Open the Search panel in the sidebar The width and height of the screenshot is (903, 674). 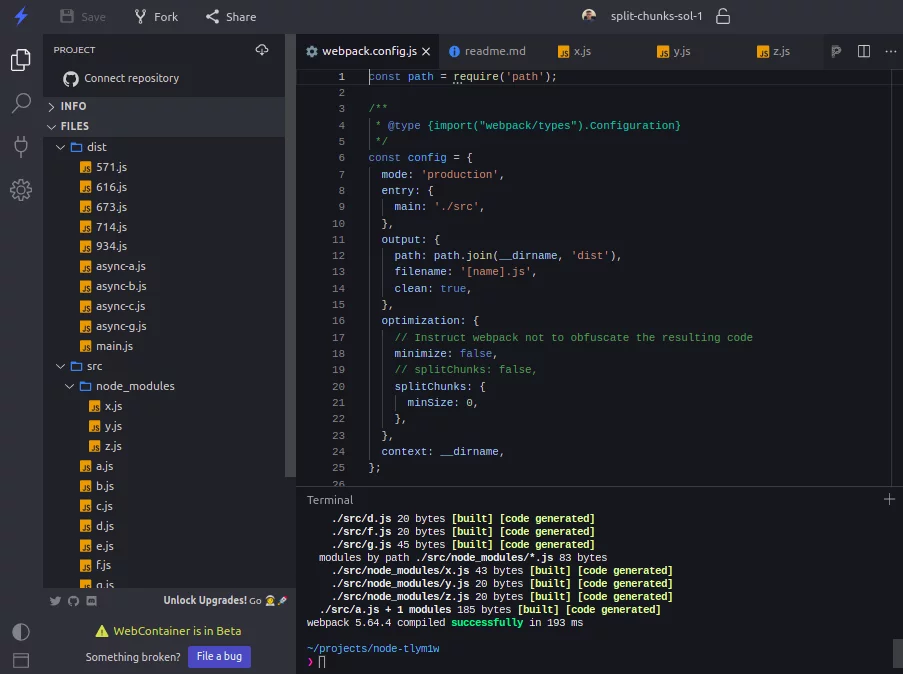click(x=21, y=103)
